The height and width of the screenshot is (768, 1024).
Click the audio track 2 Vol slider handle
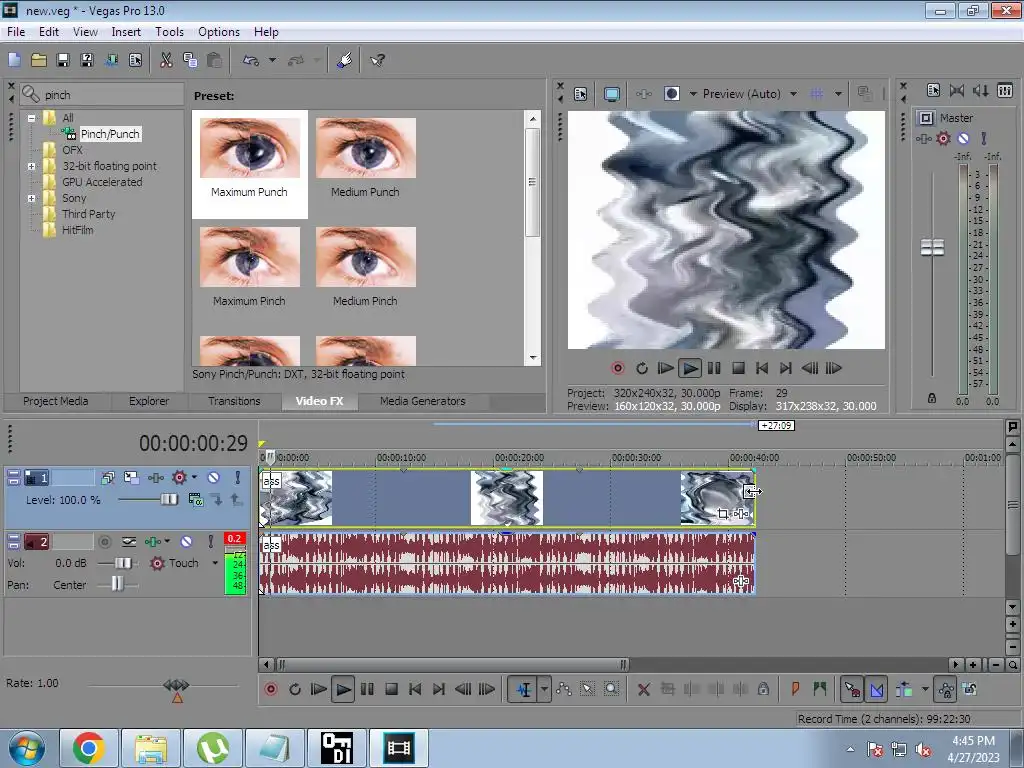(x=123, y=563)
